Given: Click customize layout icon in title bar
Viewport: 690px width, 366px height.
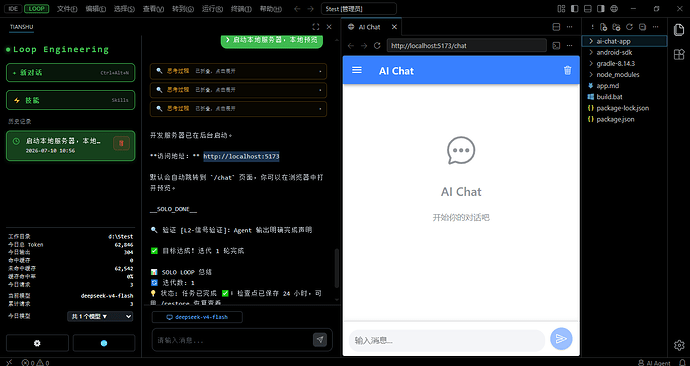Looking at the screenshot, I should (561, 8).
